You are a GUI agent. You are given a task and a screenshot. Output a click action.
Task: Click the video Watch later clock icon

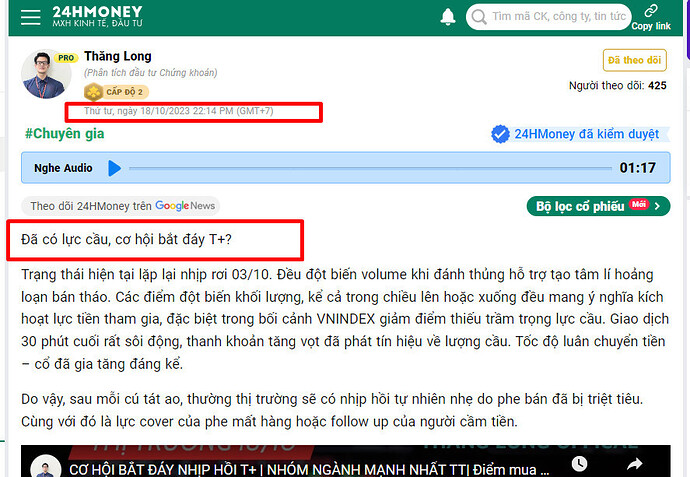[x=579, y=463]
